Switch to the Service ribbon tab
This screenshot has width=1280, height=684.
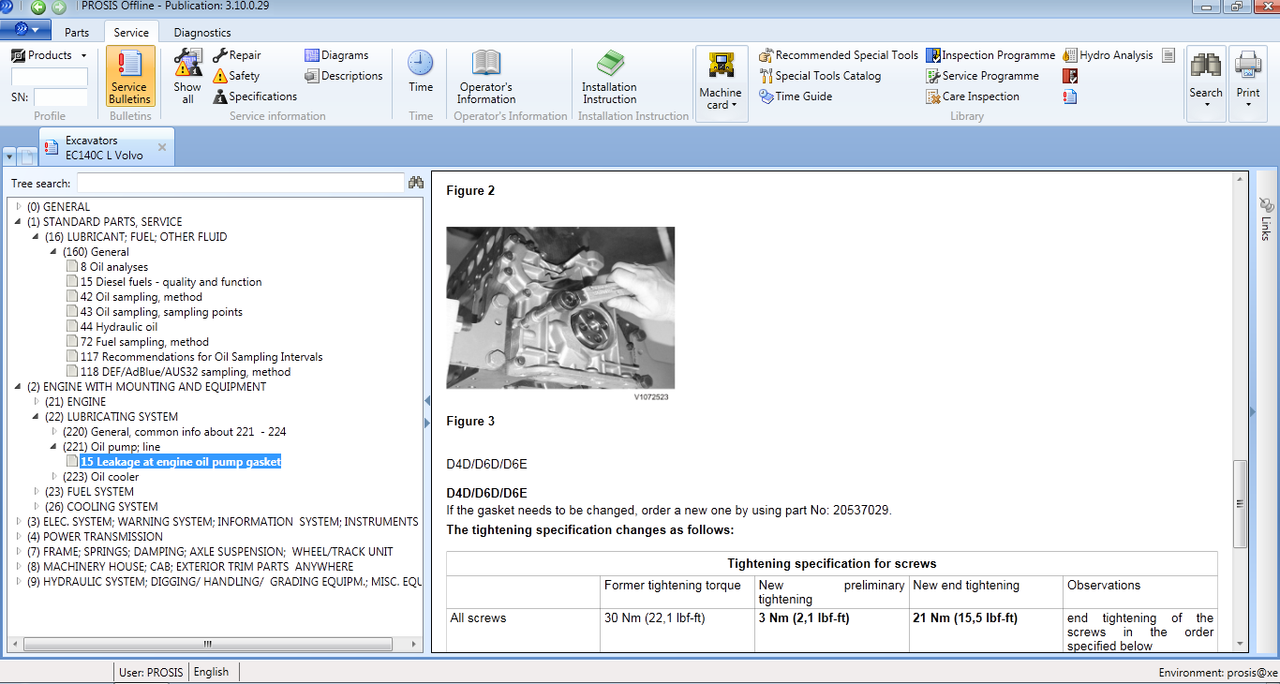[131, 32]
